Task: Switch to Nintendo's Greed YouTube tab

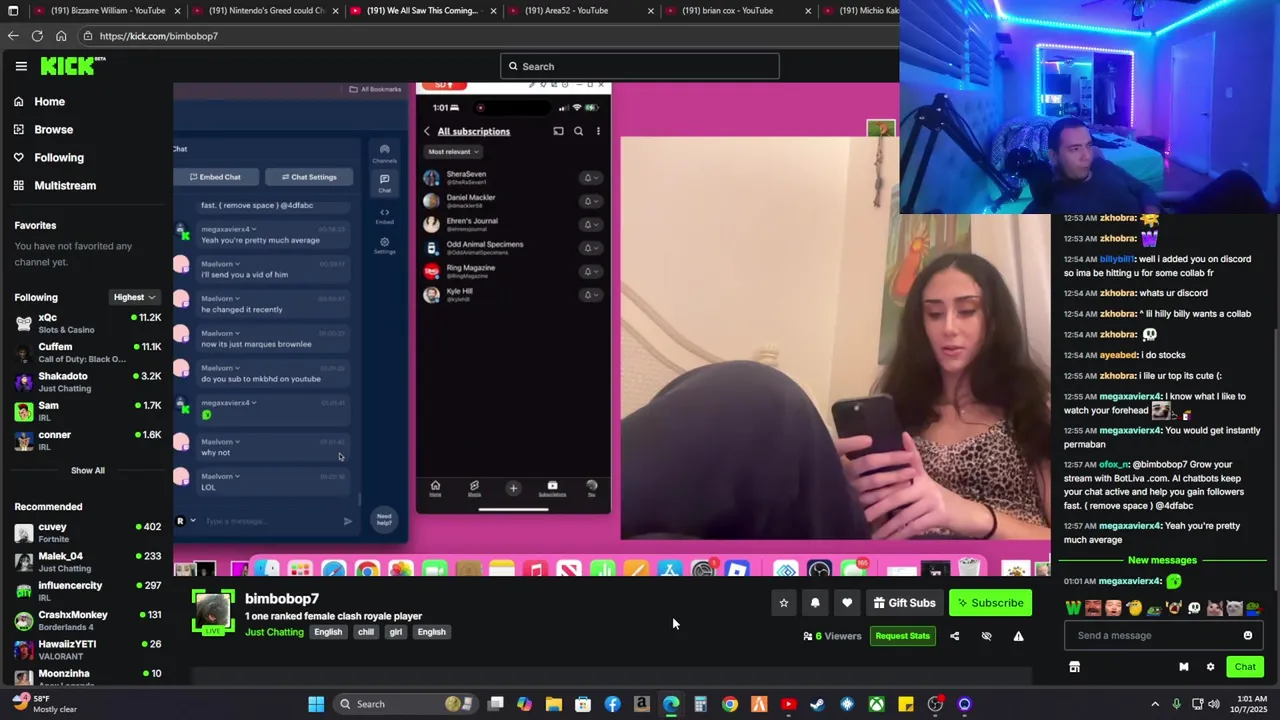Action: [x=263, y=10]
